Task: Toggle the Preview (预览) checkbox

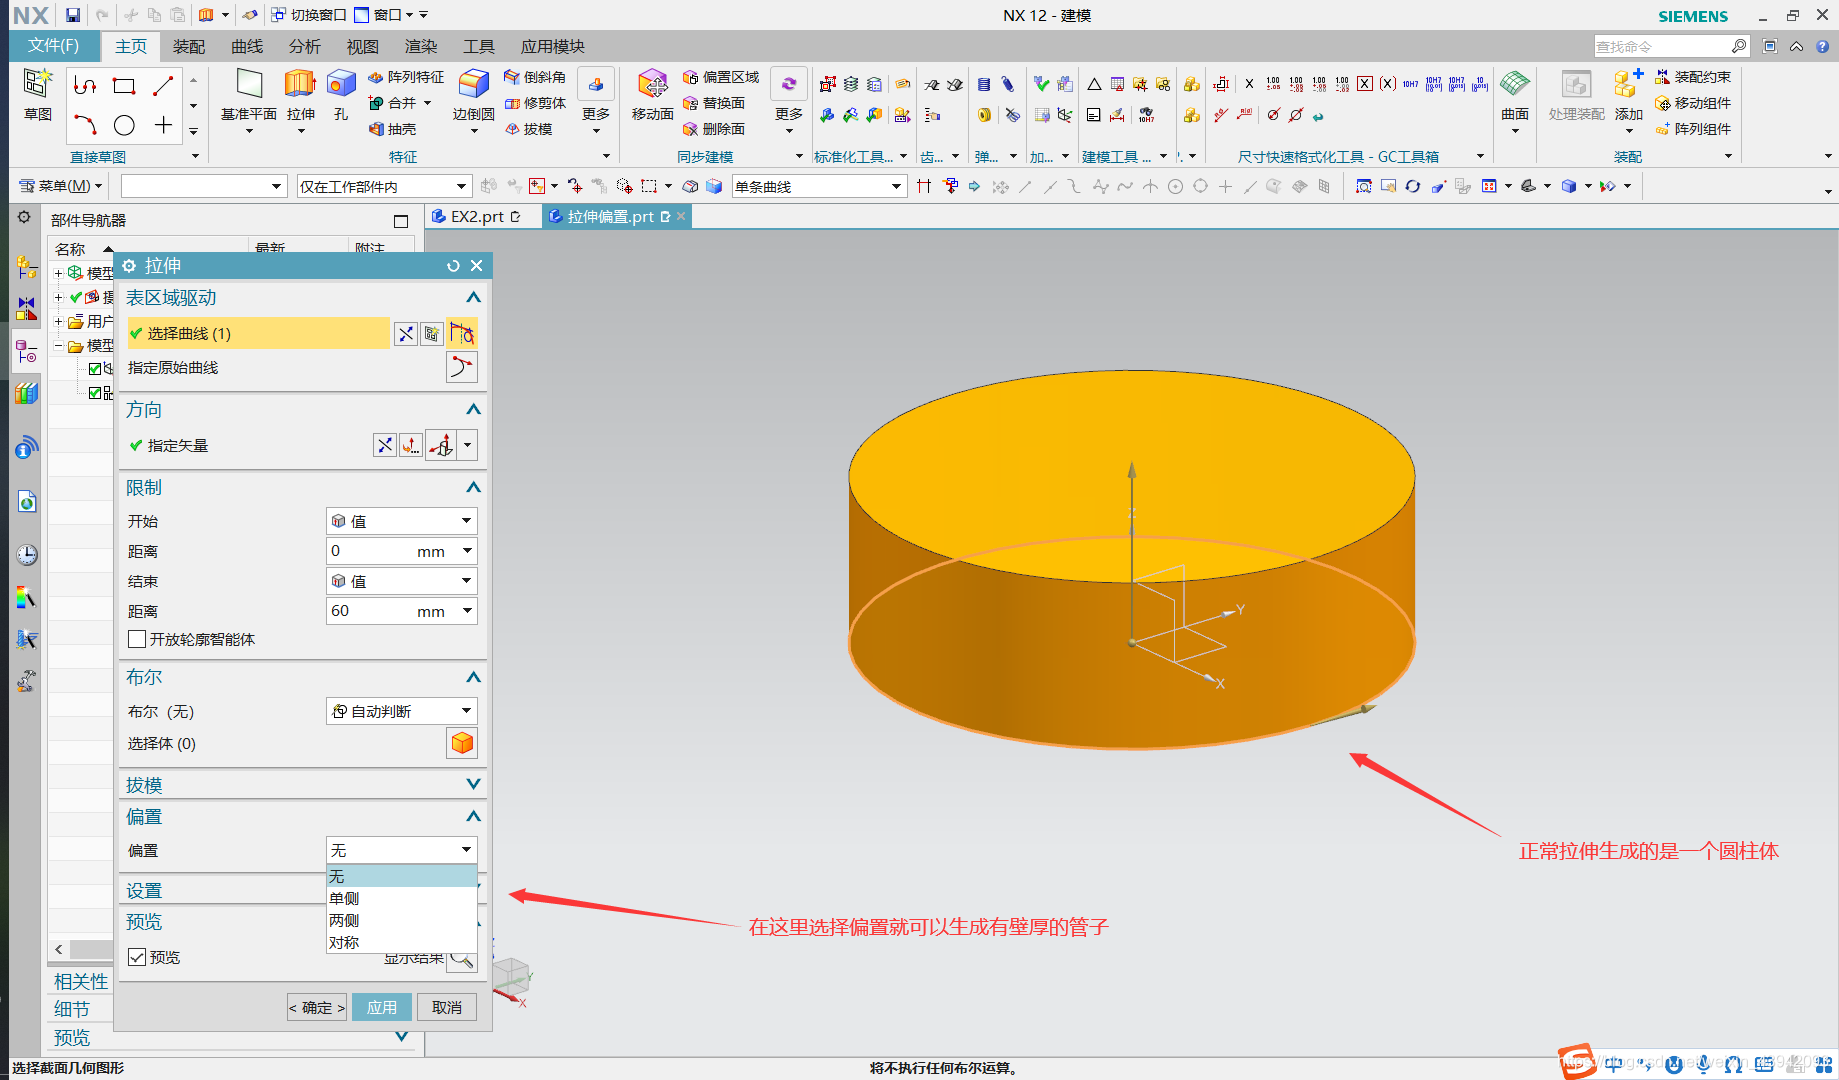Action: 137,957
